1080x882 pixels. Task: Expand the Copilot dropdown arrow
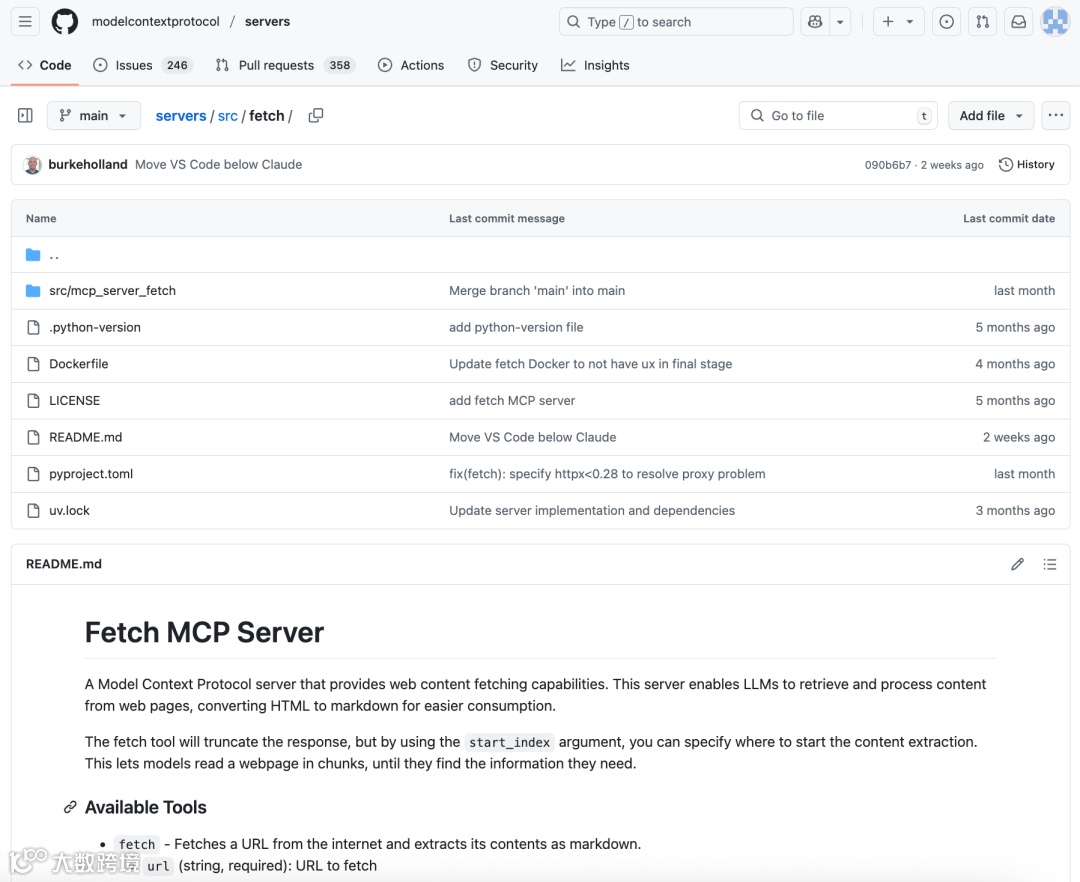point(840,22)
